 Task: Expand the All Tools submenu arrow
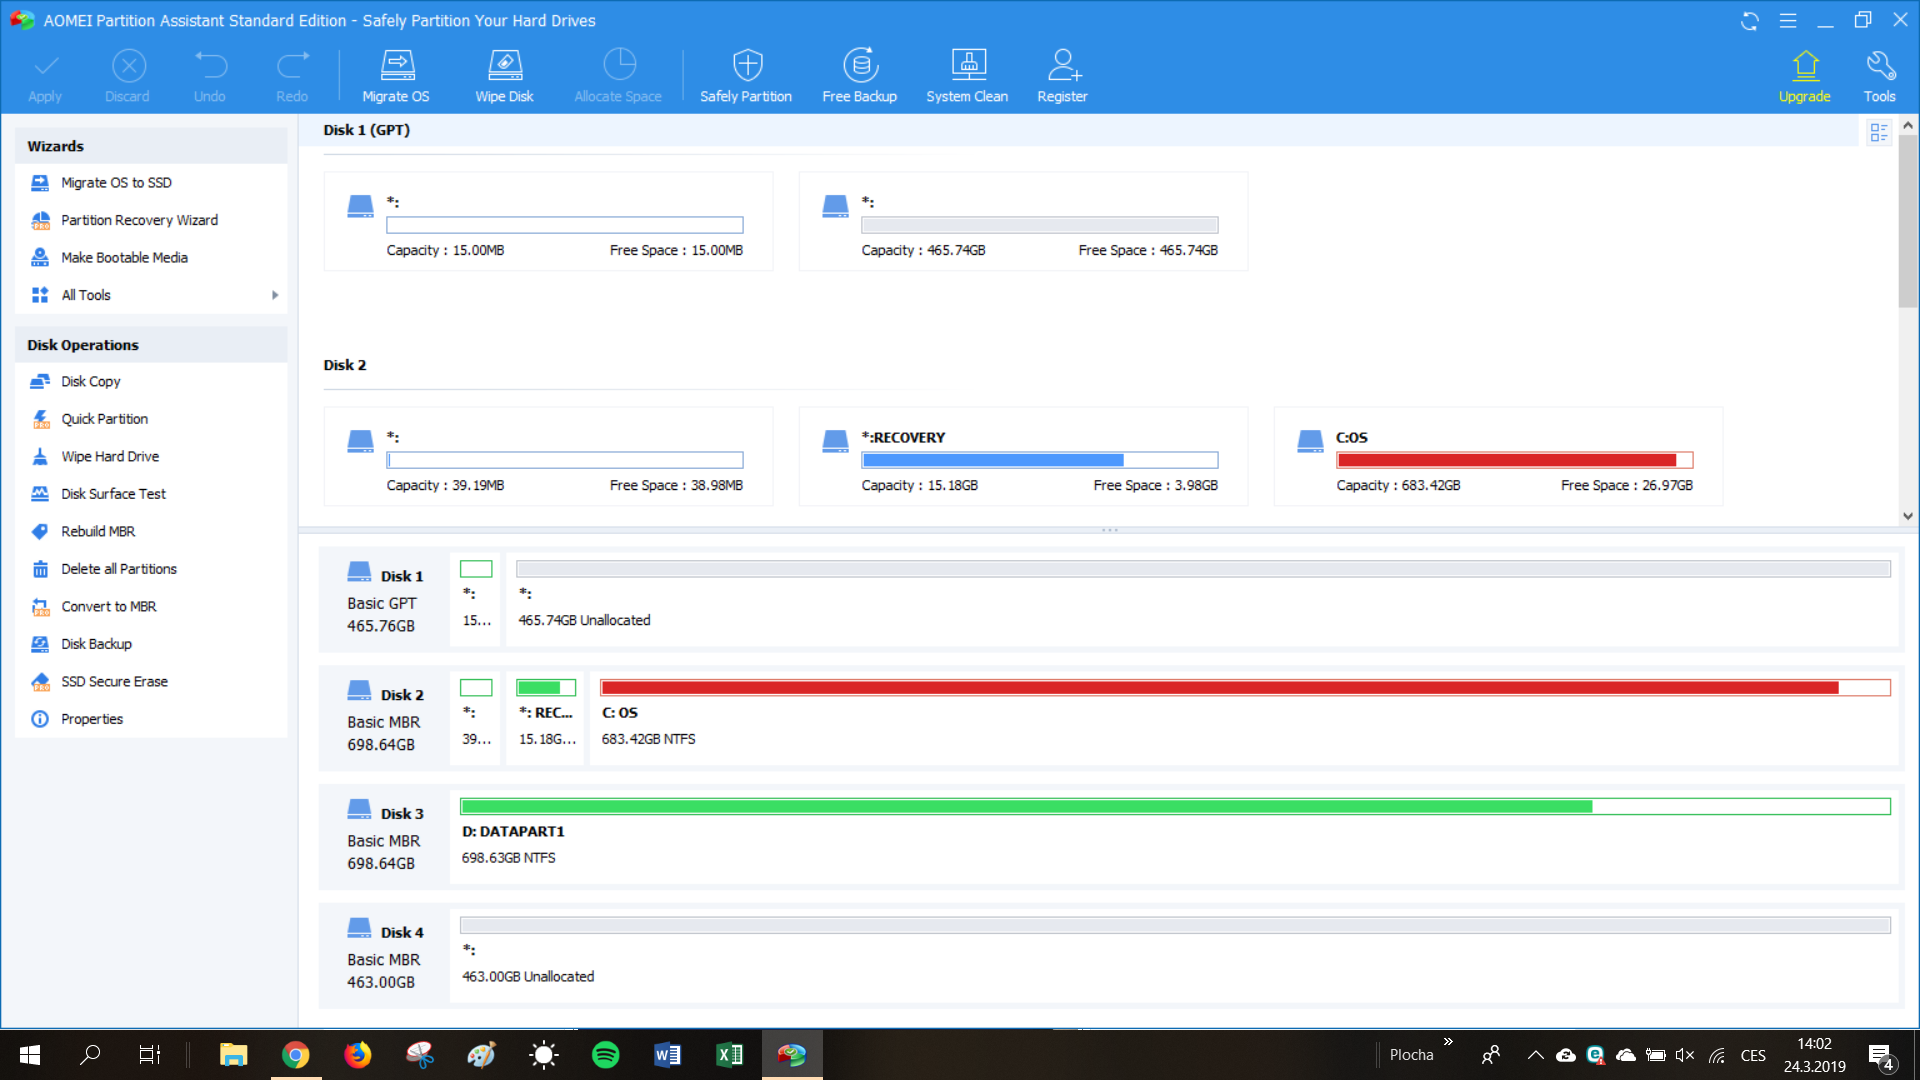tap(275, 295)
